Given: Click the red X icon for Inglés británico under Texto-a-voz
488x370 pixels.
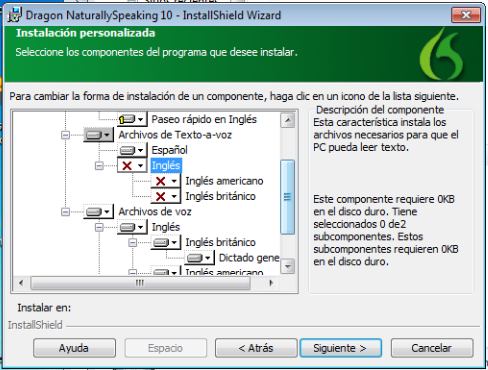Looking at the screenshot, I should click(x=166, y=196).
